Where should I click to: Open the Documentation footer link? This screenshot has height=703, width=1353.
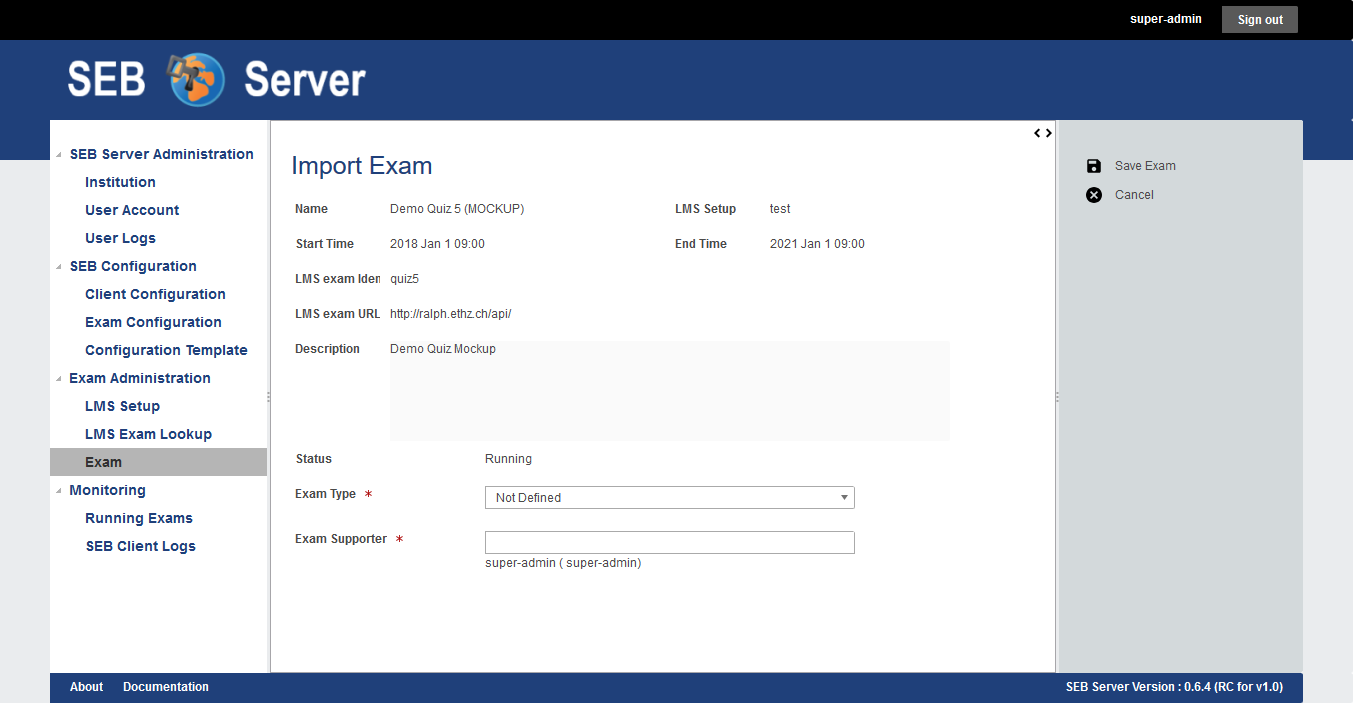(x=166, y=687)
